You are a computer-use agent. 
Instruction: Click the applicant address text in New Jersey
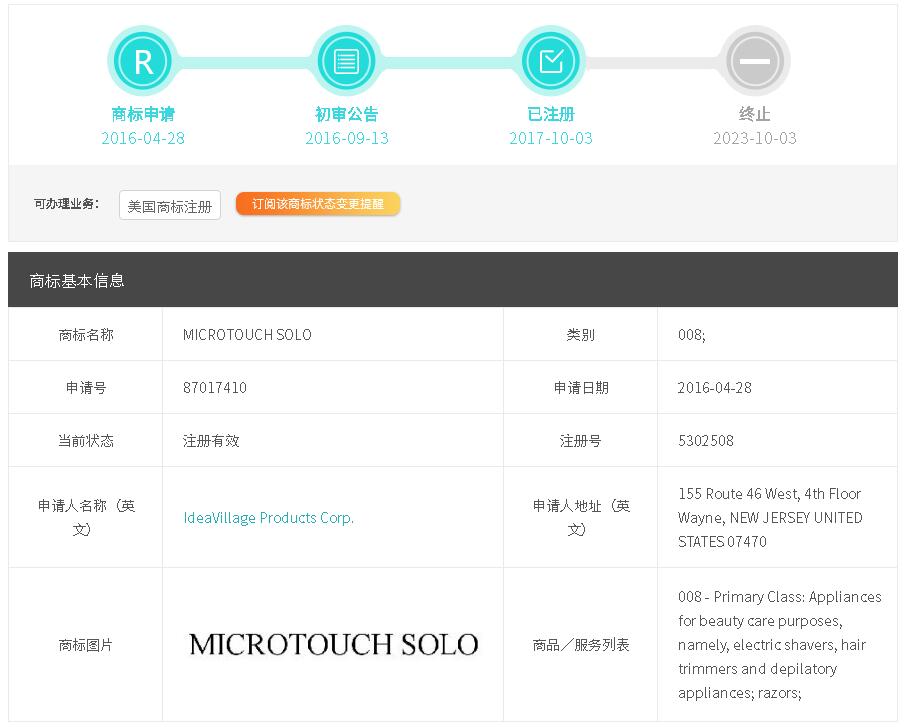pyautogui.click(x=769, y=518)
